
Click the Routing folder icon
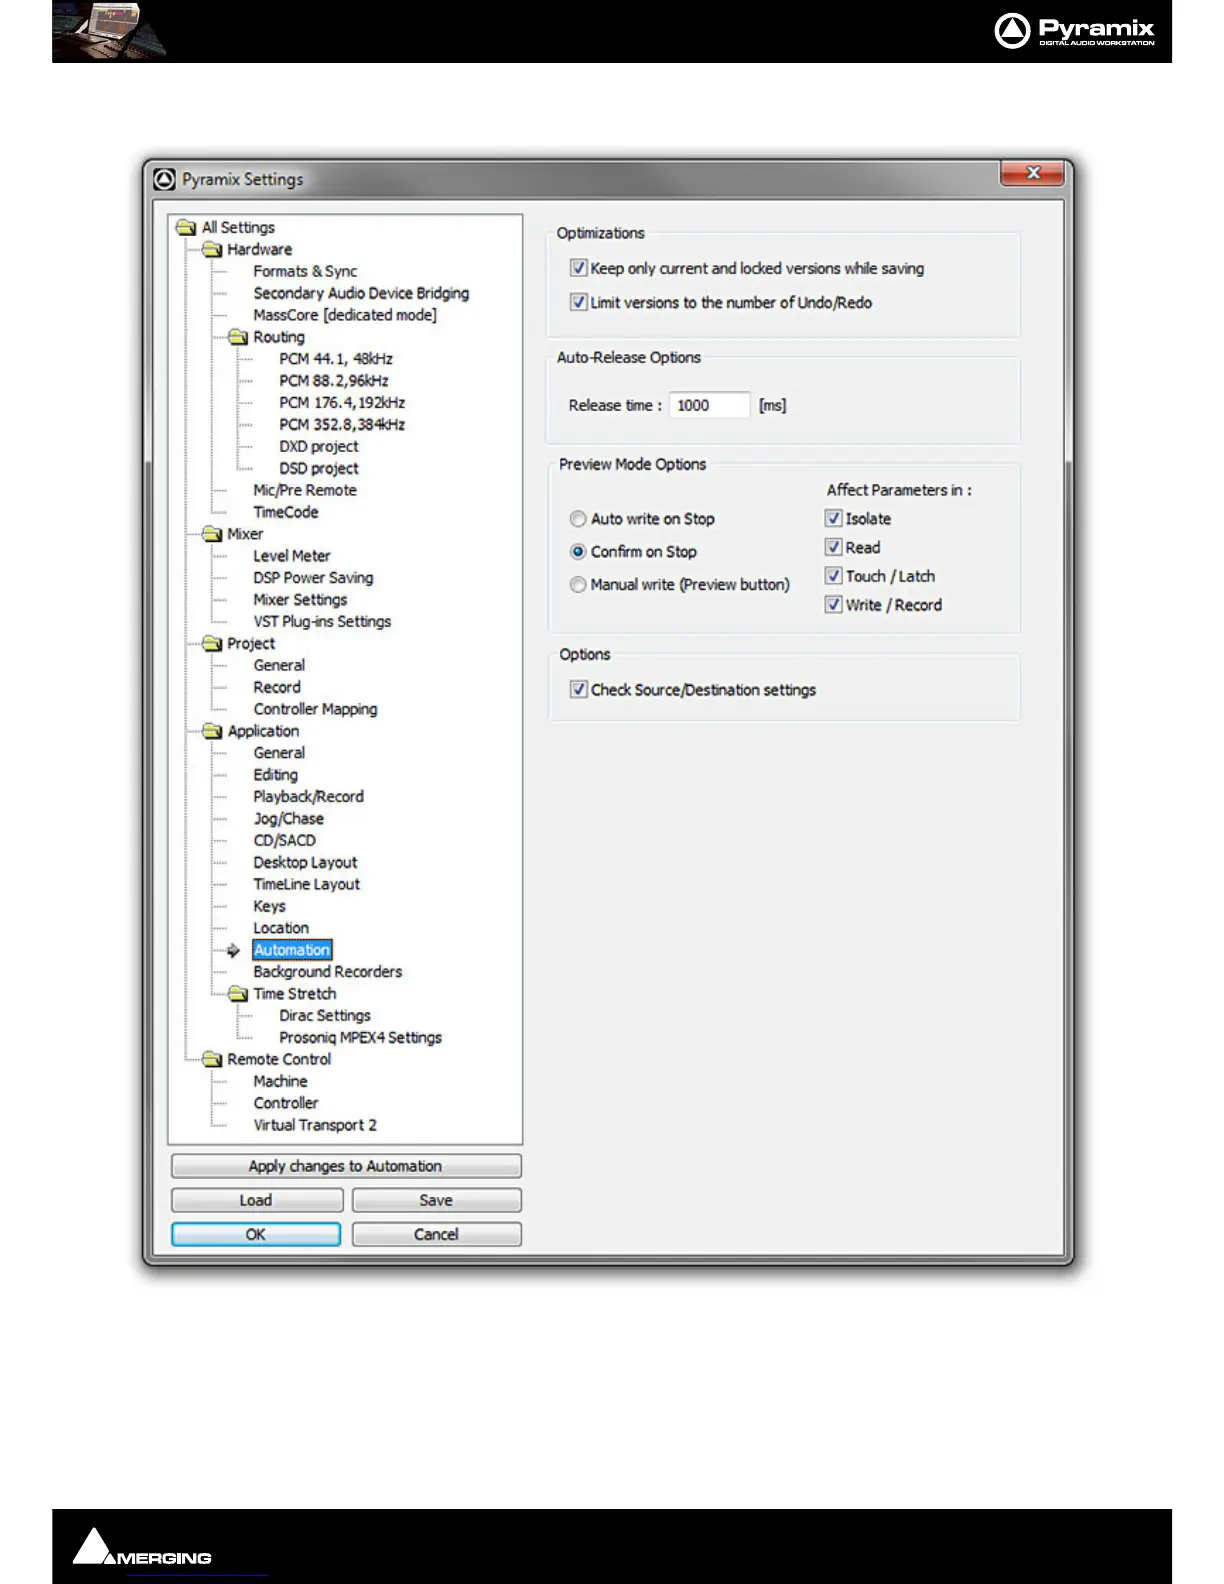click(238, 337)
